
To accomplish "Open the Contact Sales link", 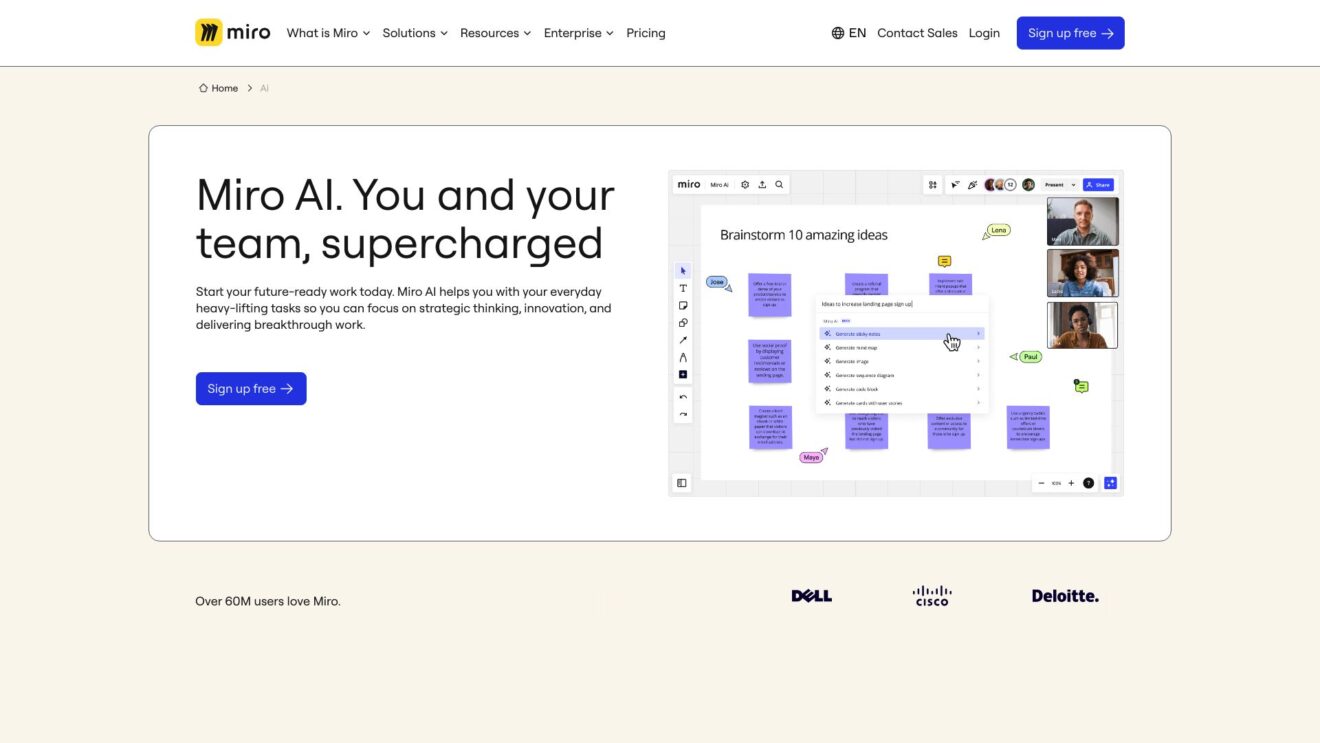I will point(917,33).
